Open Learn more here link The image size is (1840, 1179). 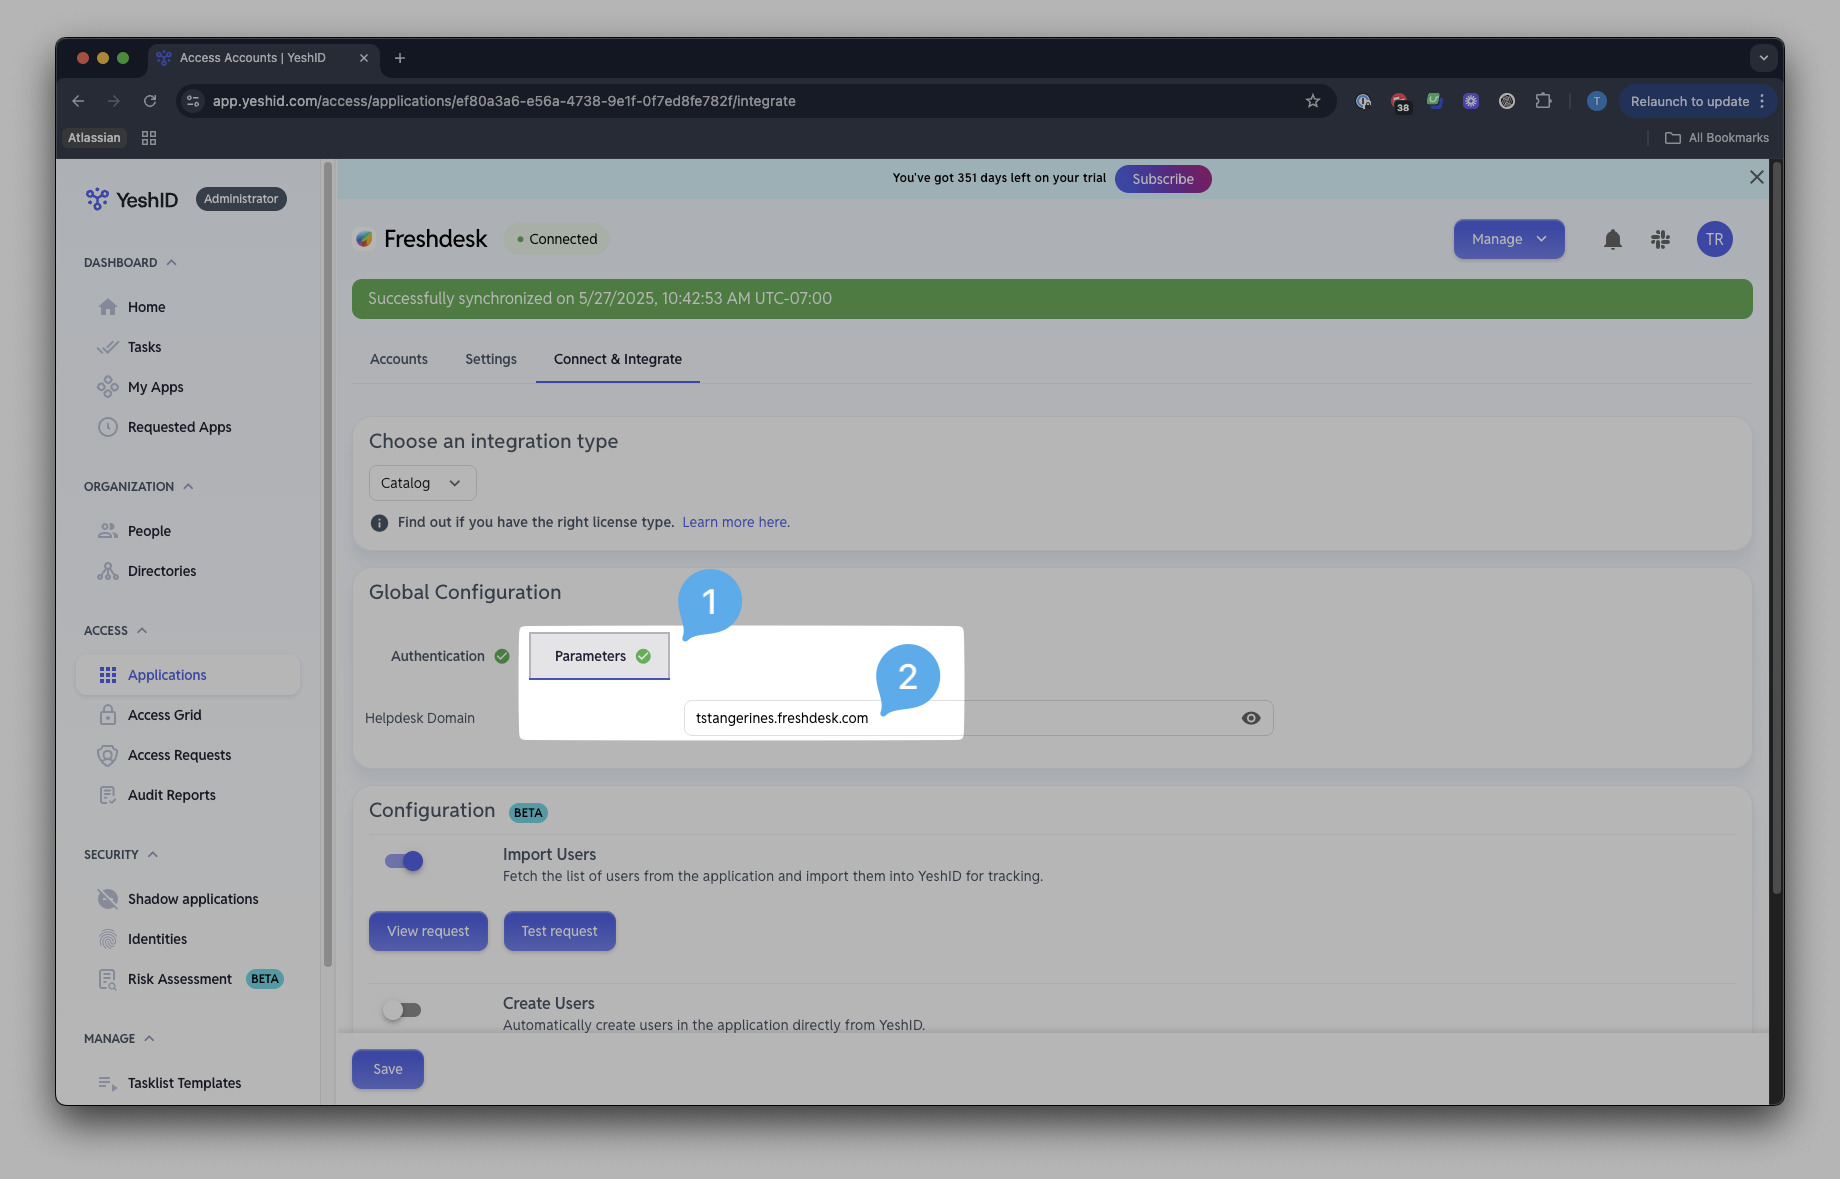(736, 522)
